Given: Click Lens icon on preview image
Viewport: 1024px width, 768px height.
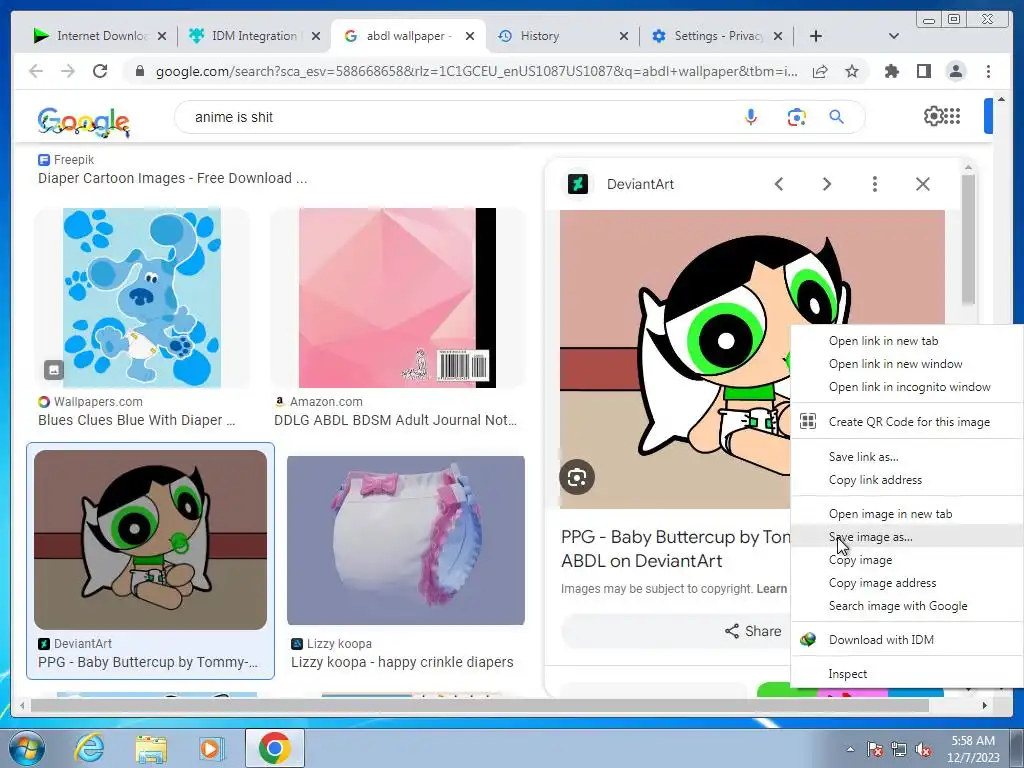Looking at the screenshot, I should point(577,477).
